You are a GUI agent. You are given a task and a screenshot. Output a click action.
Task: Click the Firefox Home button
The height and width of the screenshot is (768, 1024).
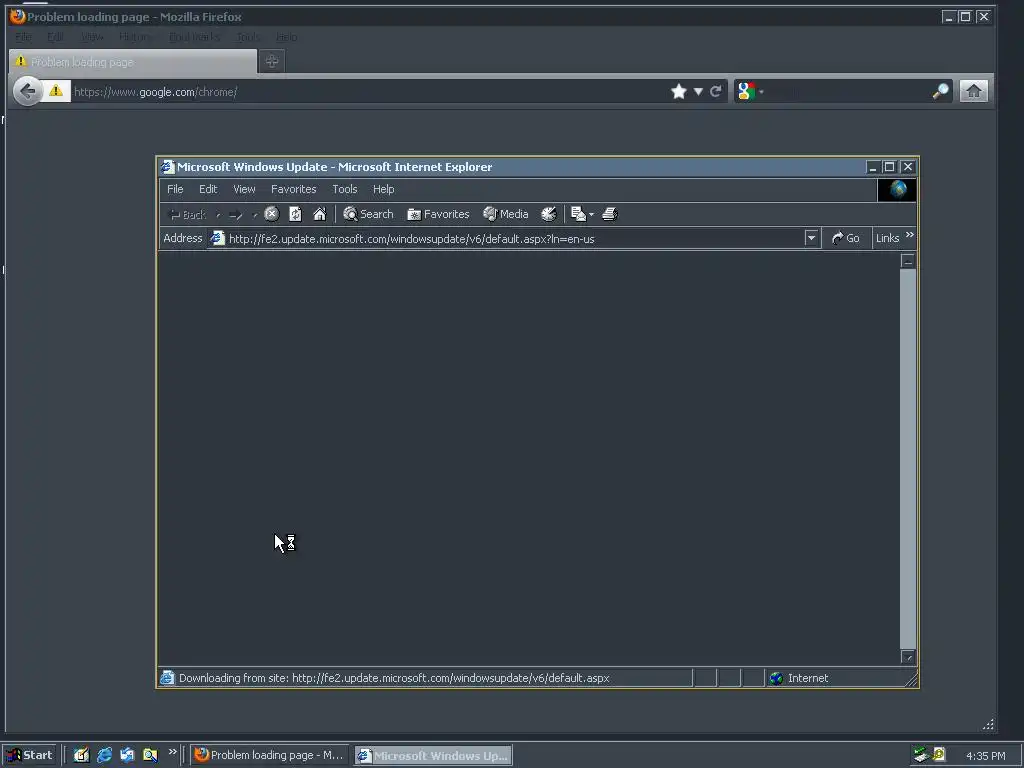click(974, 91)
